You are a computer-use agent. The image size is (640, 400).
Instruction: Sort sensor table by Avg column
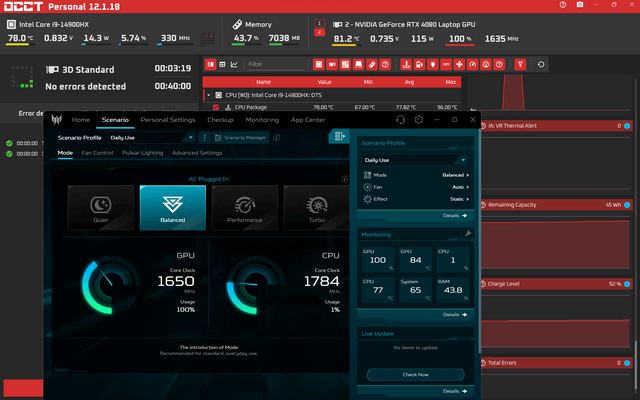pyautogui.click(x=409, y=82)
